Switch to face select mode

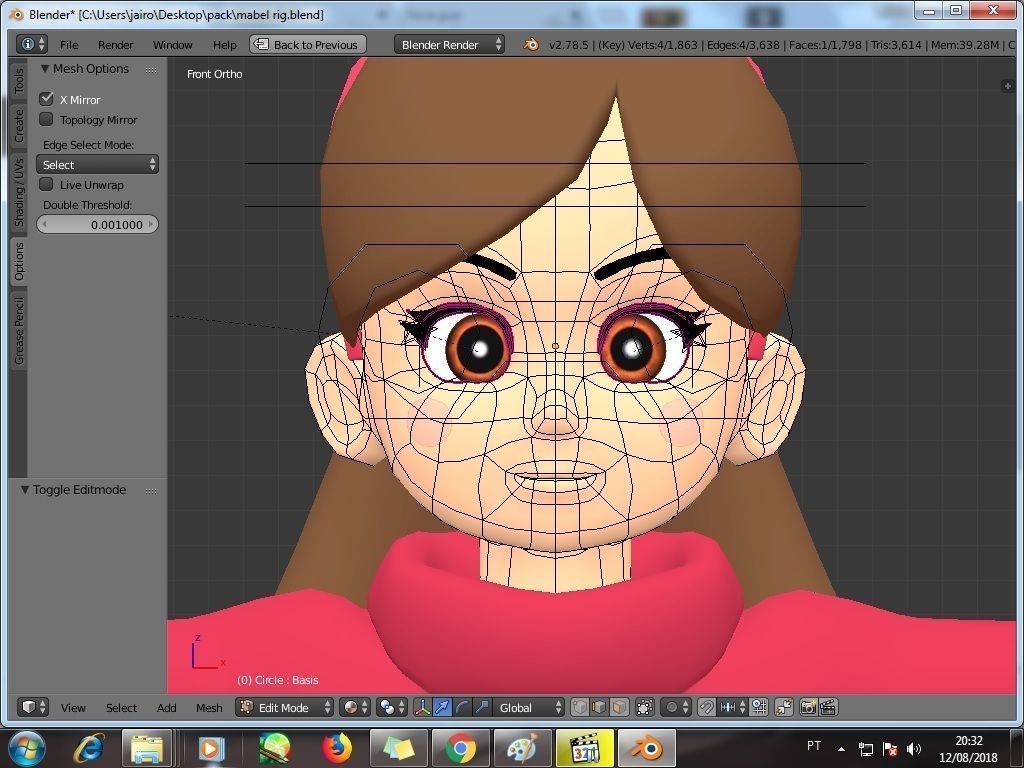click(x=619, y=707)
